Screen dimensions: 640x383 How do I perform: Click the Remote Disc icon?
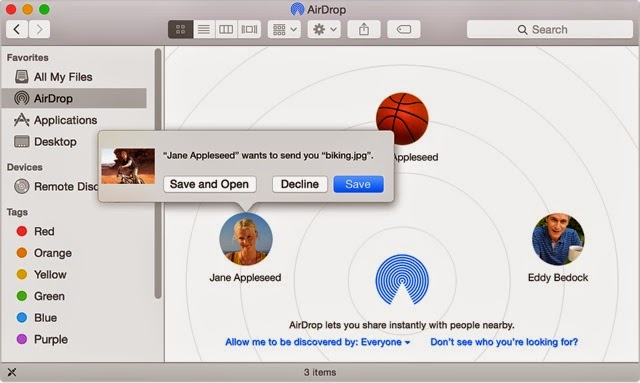point(22,187)
